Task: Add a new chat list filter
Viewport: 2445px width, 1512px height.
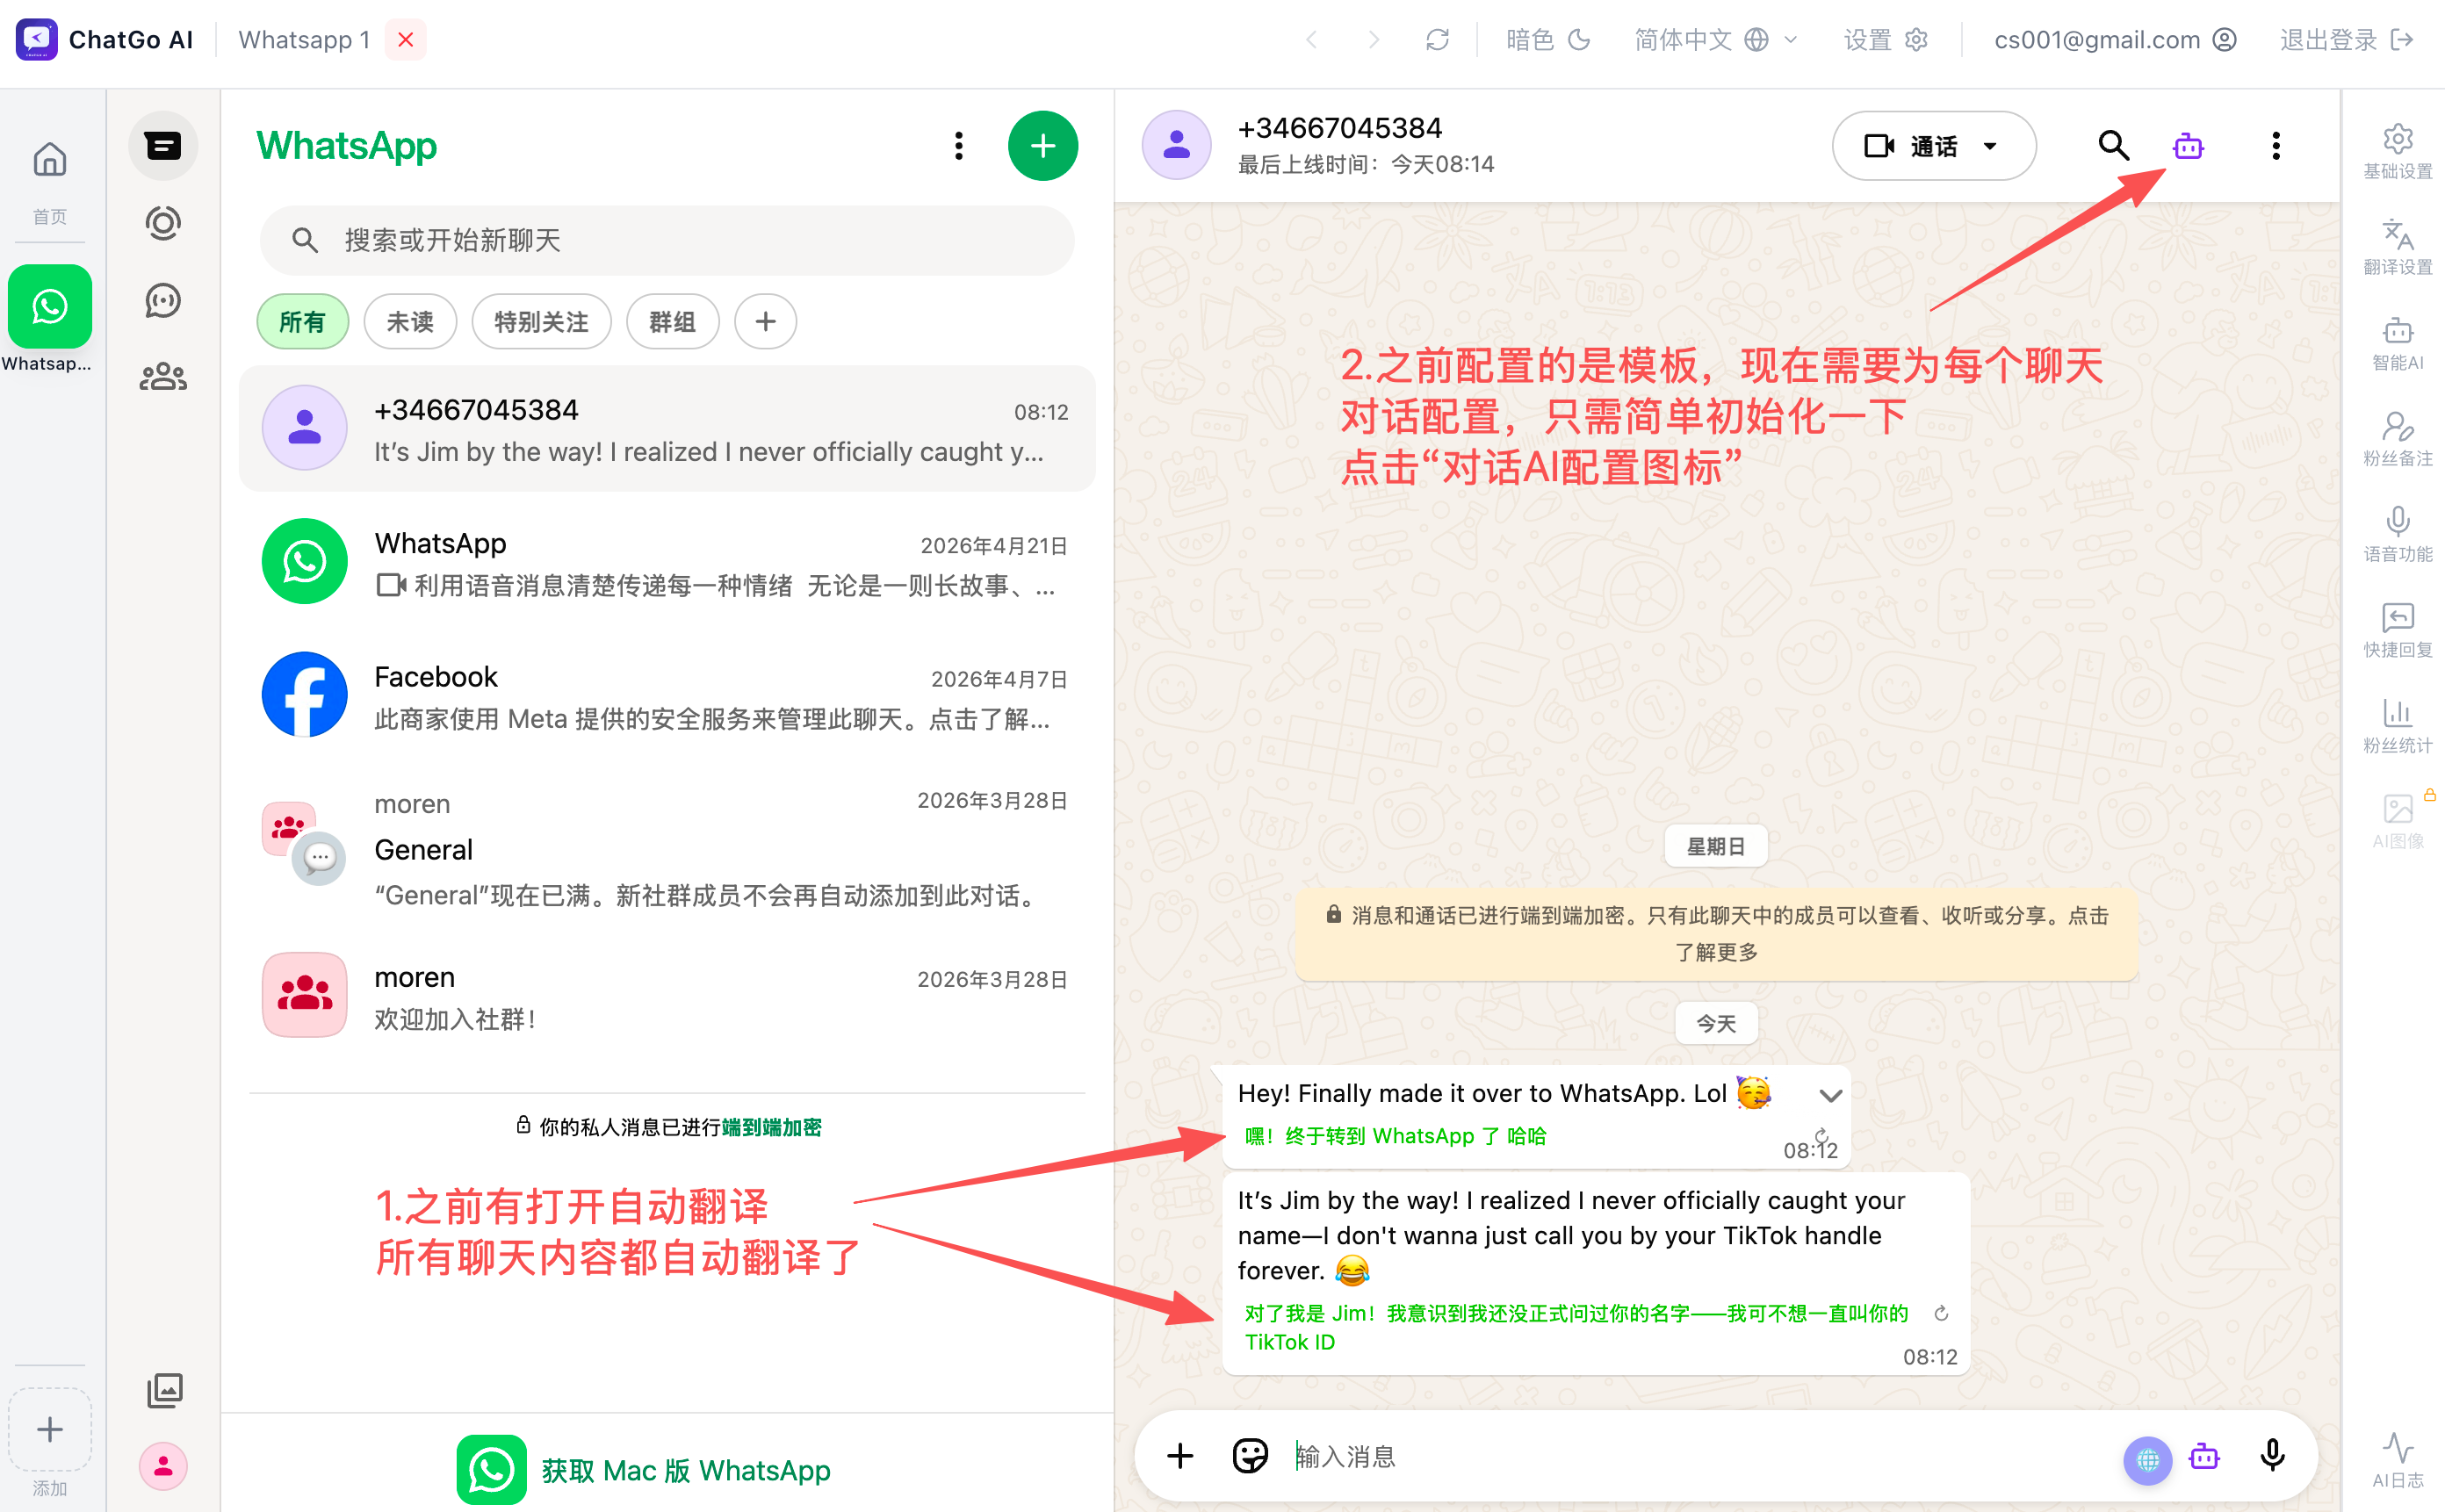Action: coord(765,322)
